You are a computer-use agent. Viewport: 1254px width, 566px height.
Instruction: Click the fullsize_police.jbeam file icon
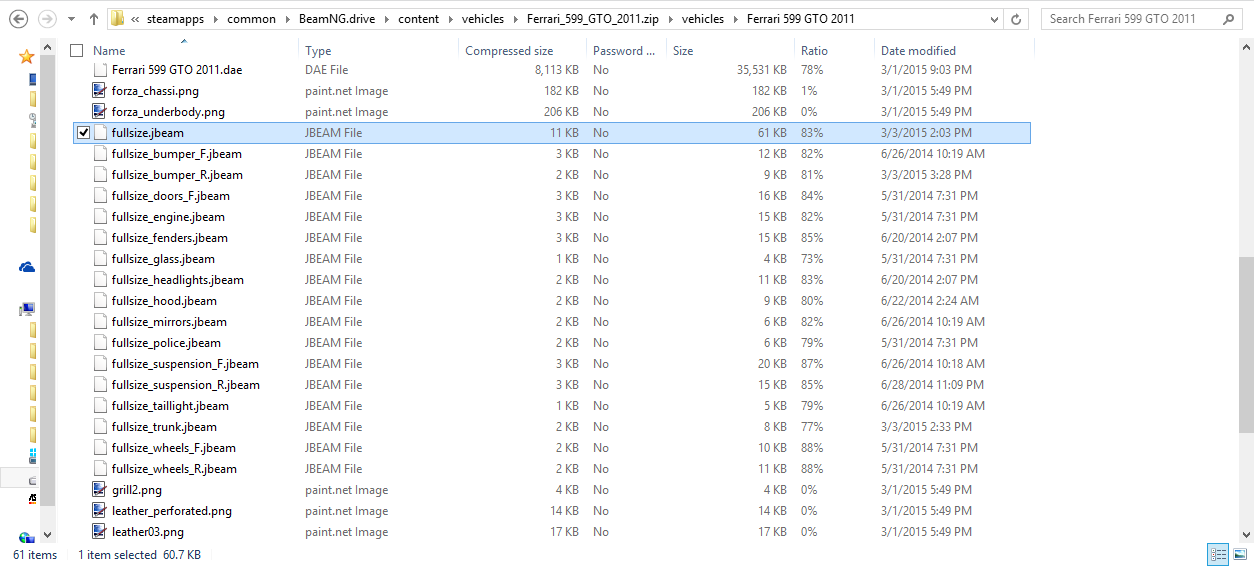click(99, 343)
